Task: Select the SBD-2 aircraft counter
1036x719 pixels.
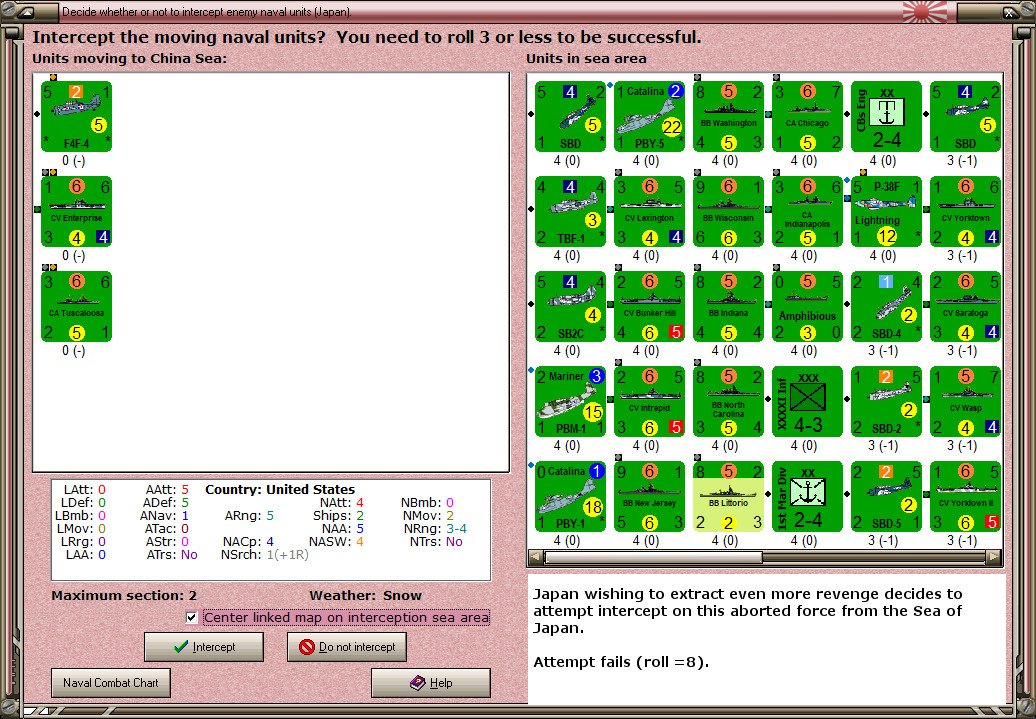Action: (x=886, y=402)
